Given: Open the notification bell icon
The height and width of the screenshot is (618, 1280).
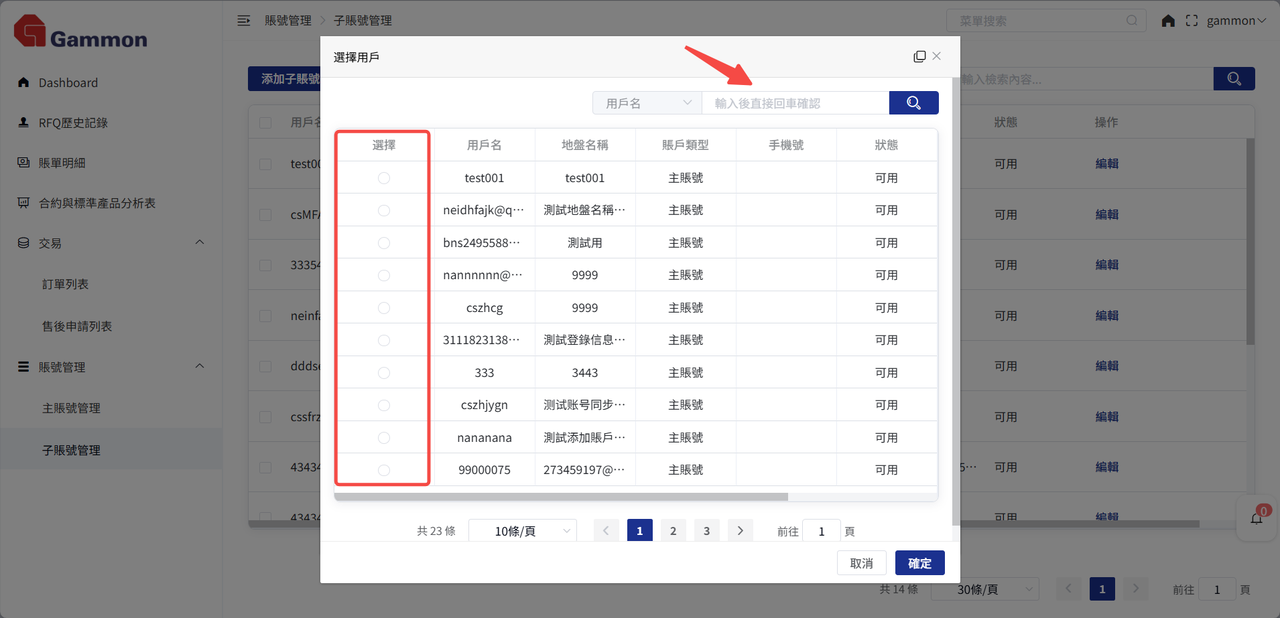Looking at the screenshot, I should click(x=1257, y=518).
